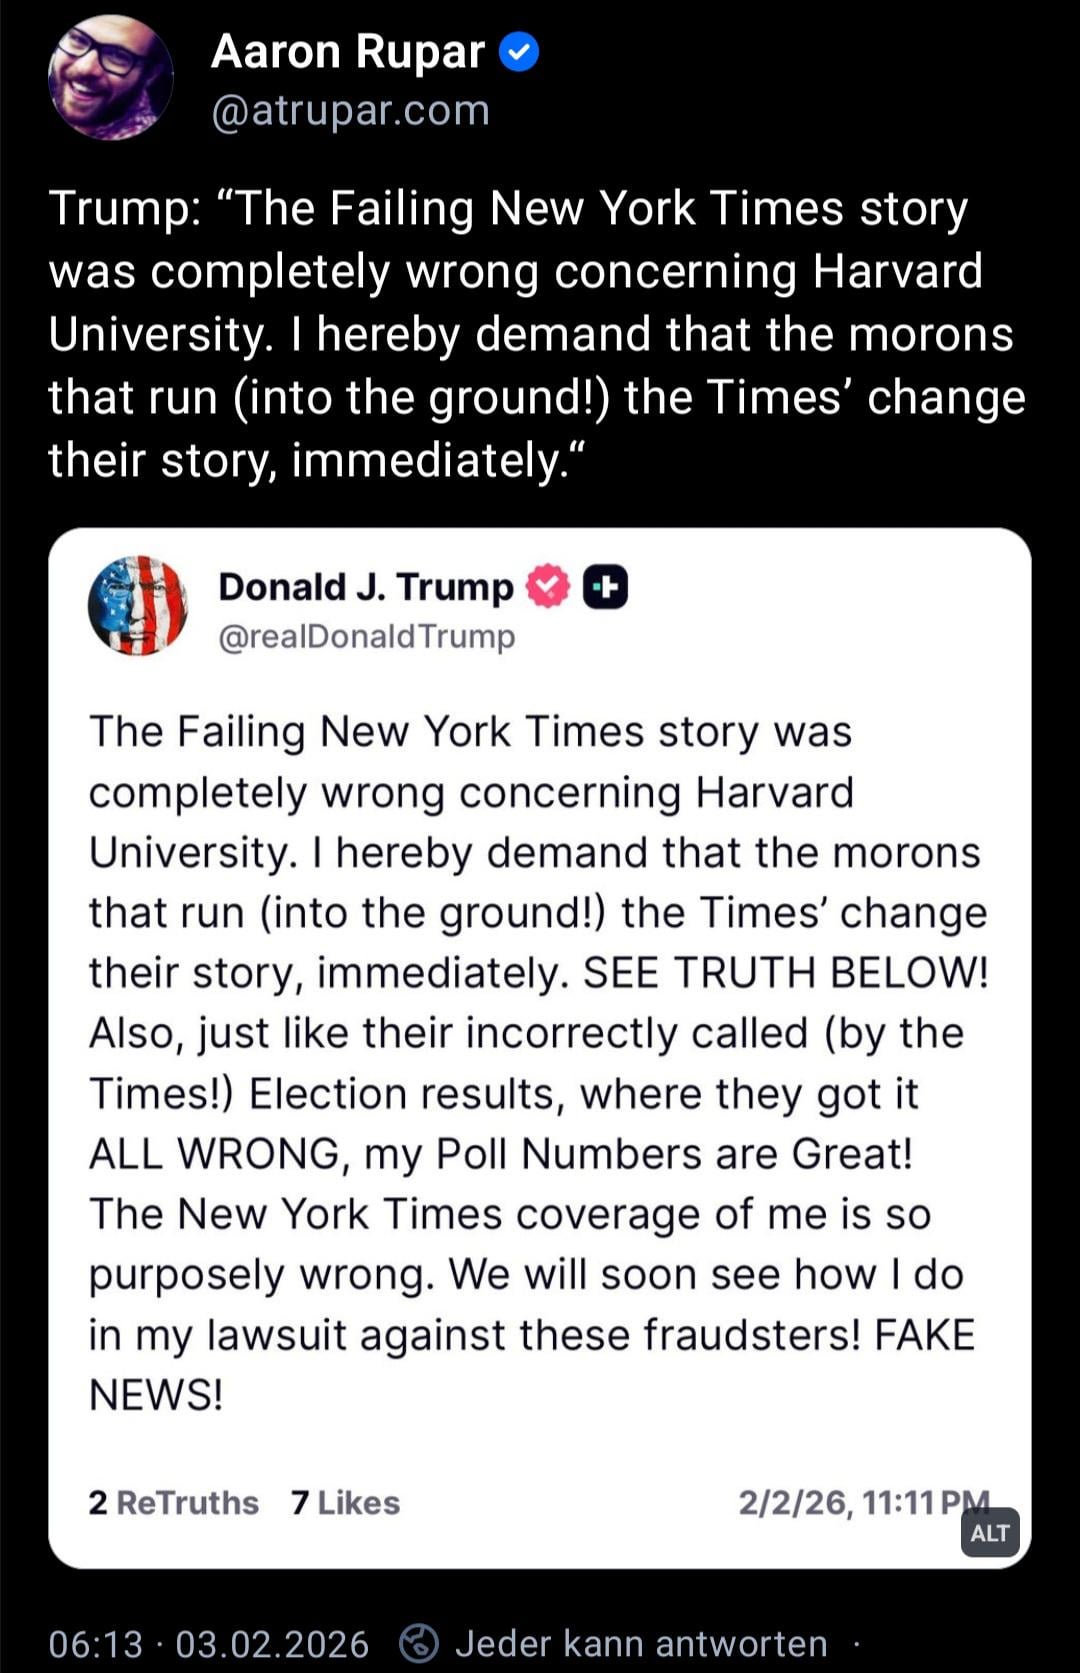The image size is (1080, 1673).
Task: Open Aaron Rupar's profile picture
Action: (x=110, y=78)
